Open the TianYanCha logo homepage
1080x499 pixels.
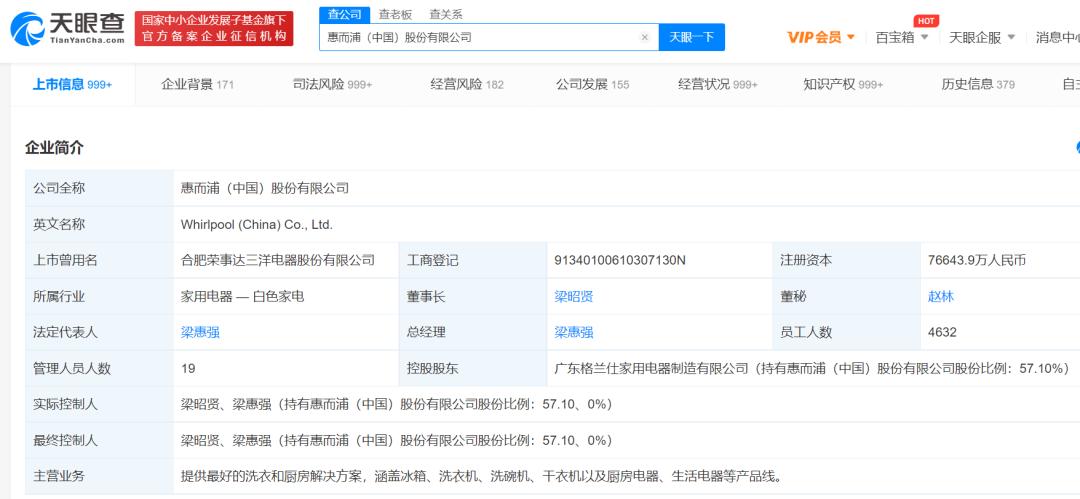[x=68, y=28]
